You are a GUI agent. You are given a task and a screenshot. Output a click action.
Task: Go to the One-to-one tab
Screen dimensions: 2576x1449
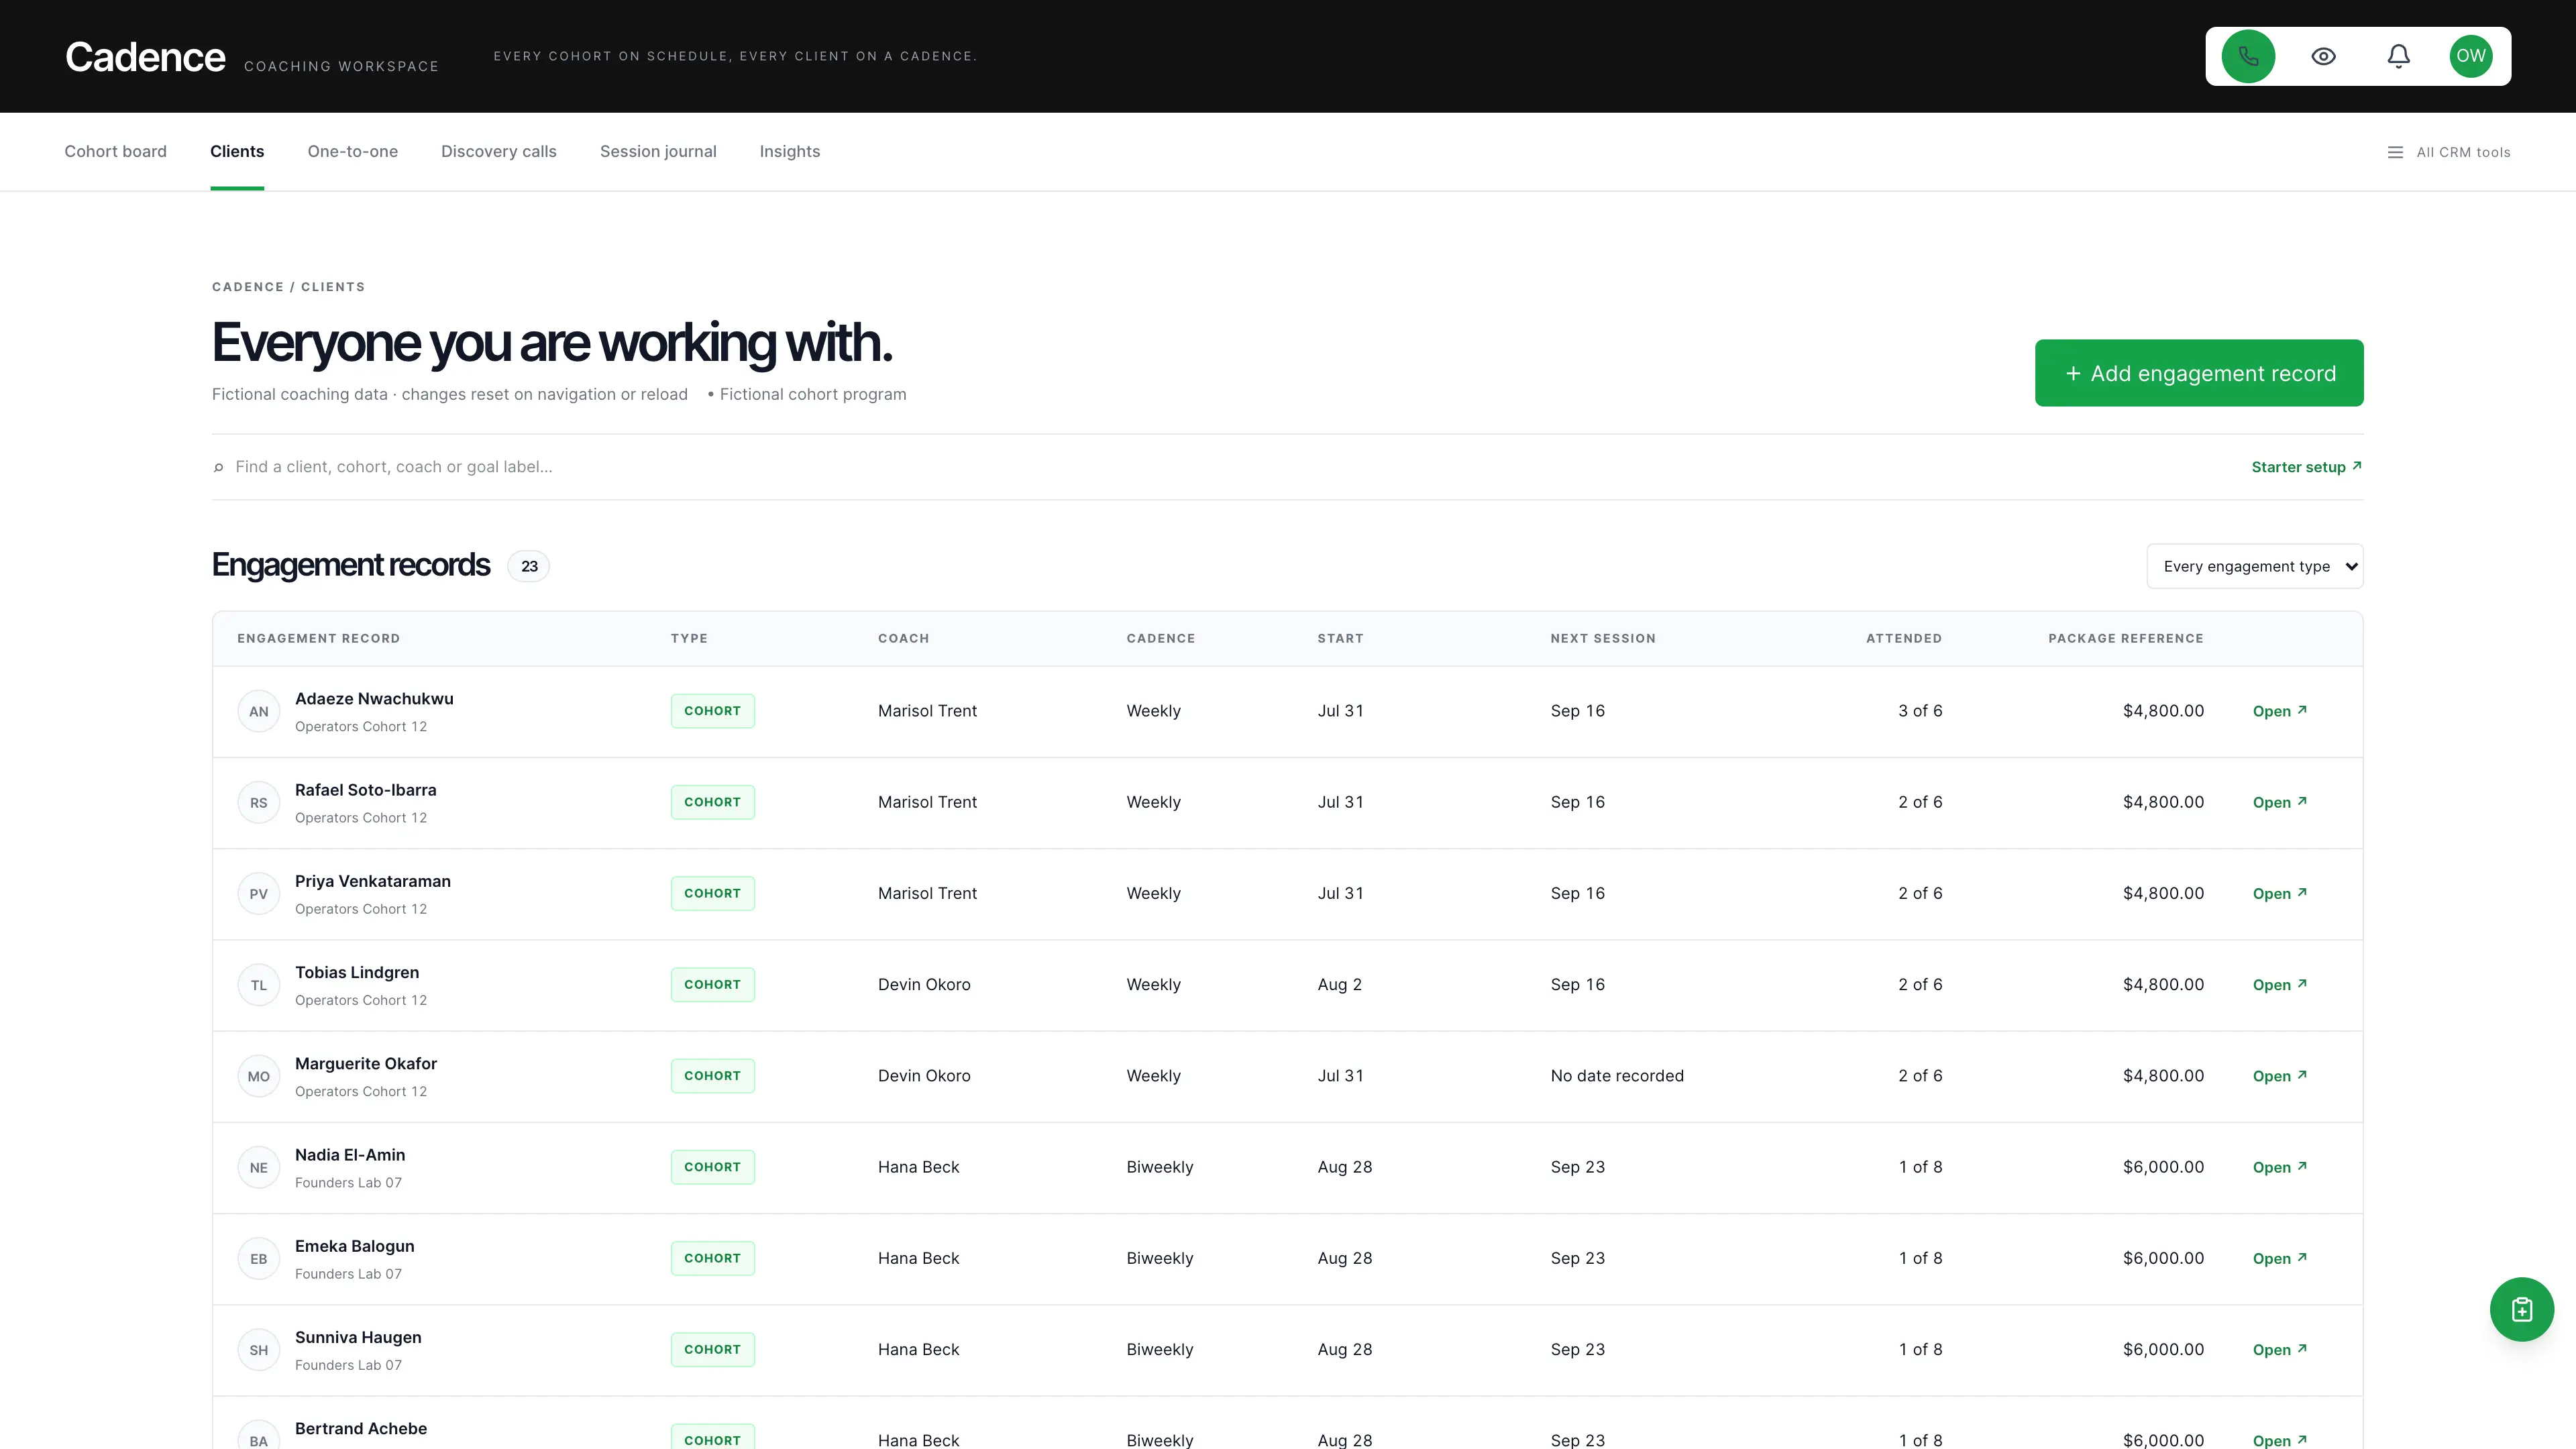352,151
